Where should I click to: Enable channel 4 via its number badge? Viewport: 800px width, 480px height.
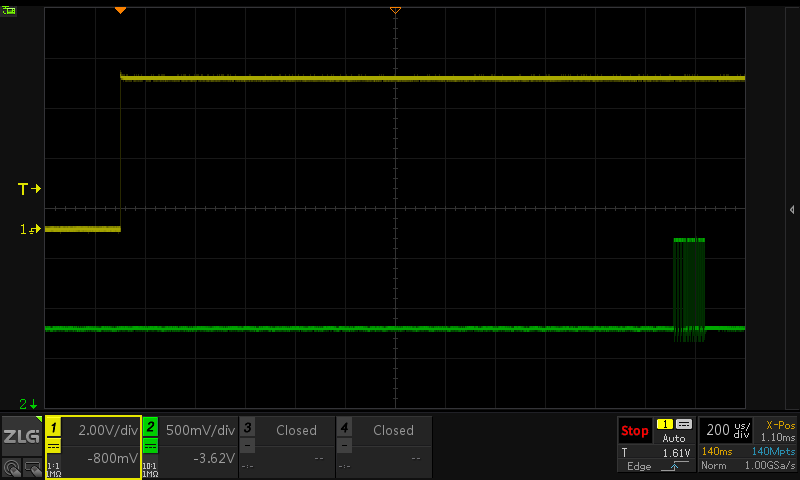(x=344, y=427)
